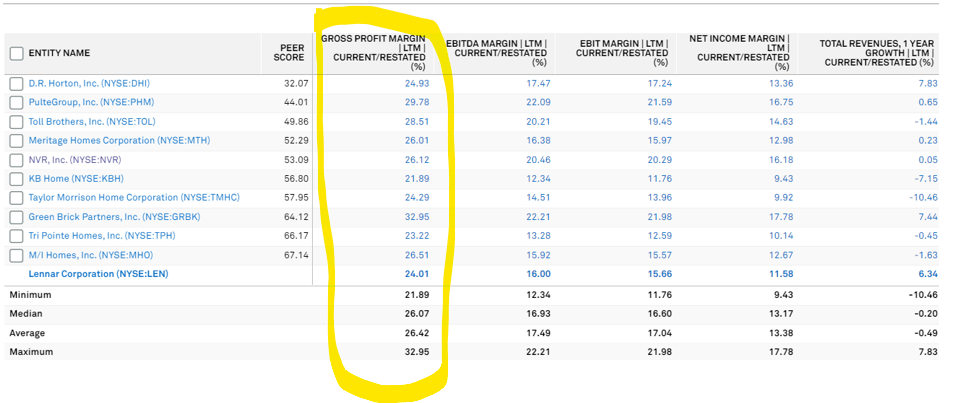Screen dimensions: 961x403
Task: Sort by Total Revenues 1 Year Growth header
Action: [876, 53]
